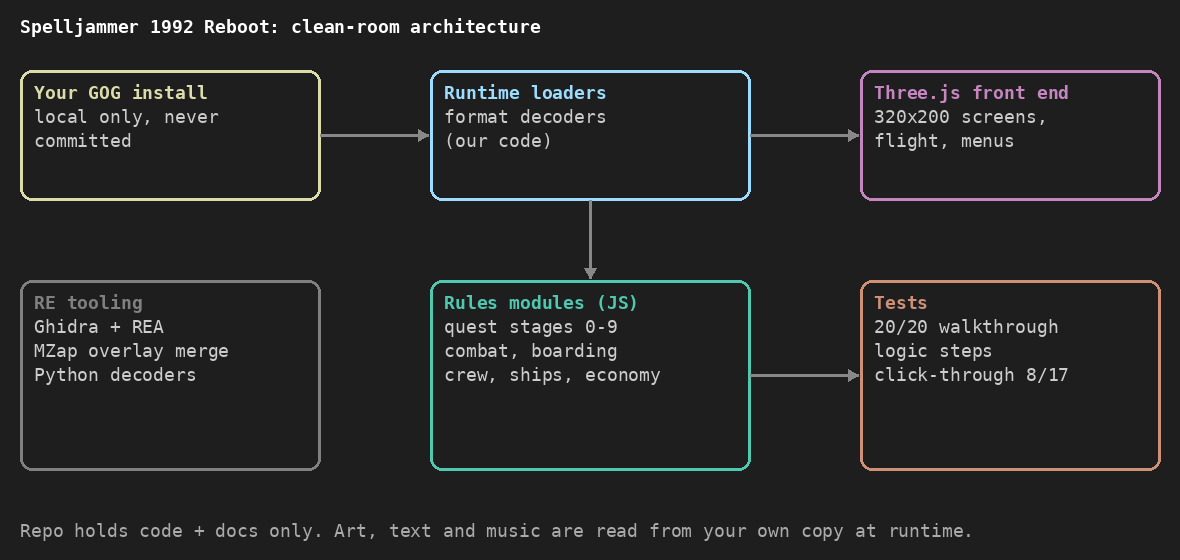Click the 'crew, ships, economy' line
This screenshot has height=560, width=1180.
pyautogui.click(x=552, y=375)
